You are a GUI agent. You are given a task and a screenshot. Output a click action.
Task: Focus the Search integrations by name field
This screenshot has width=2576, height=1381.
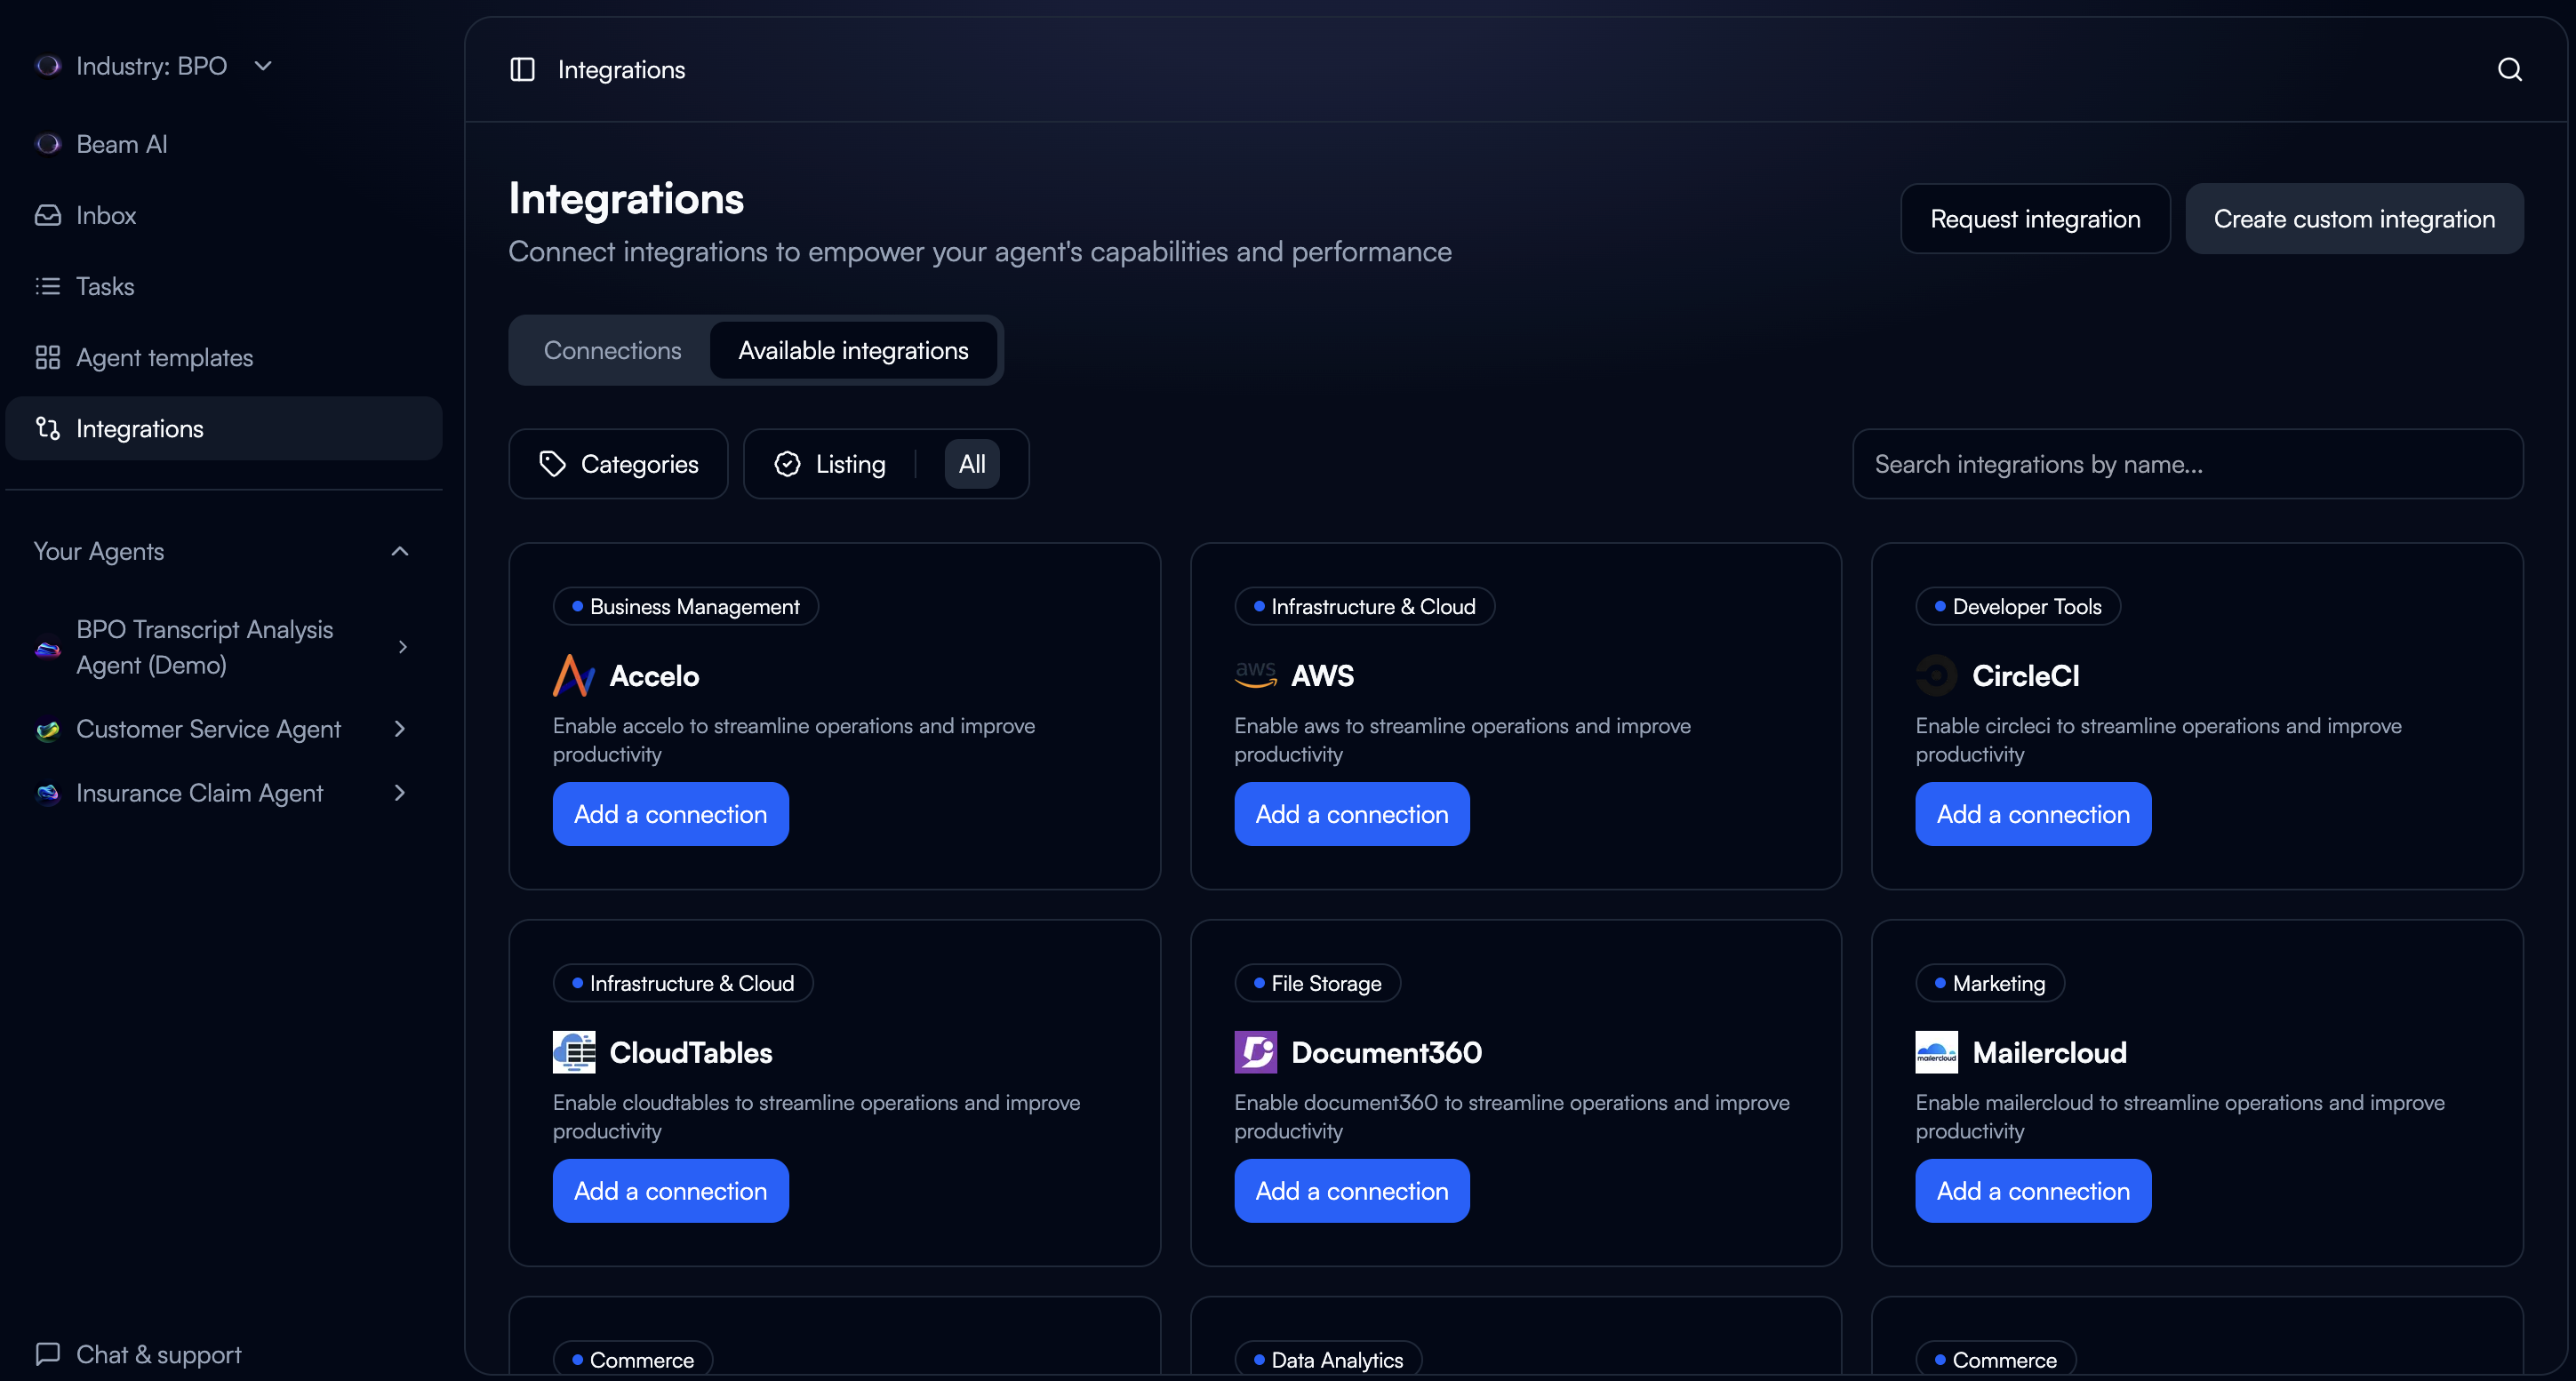tap(2186, 464)
